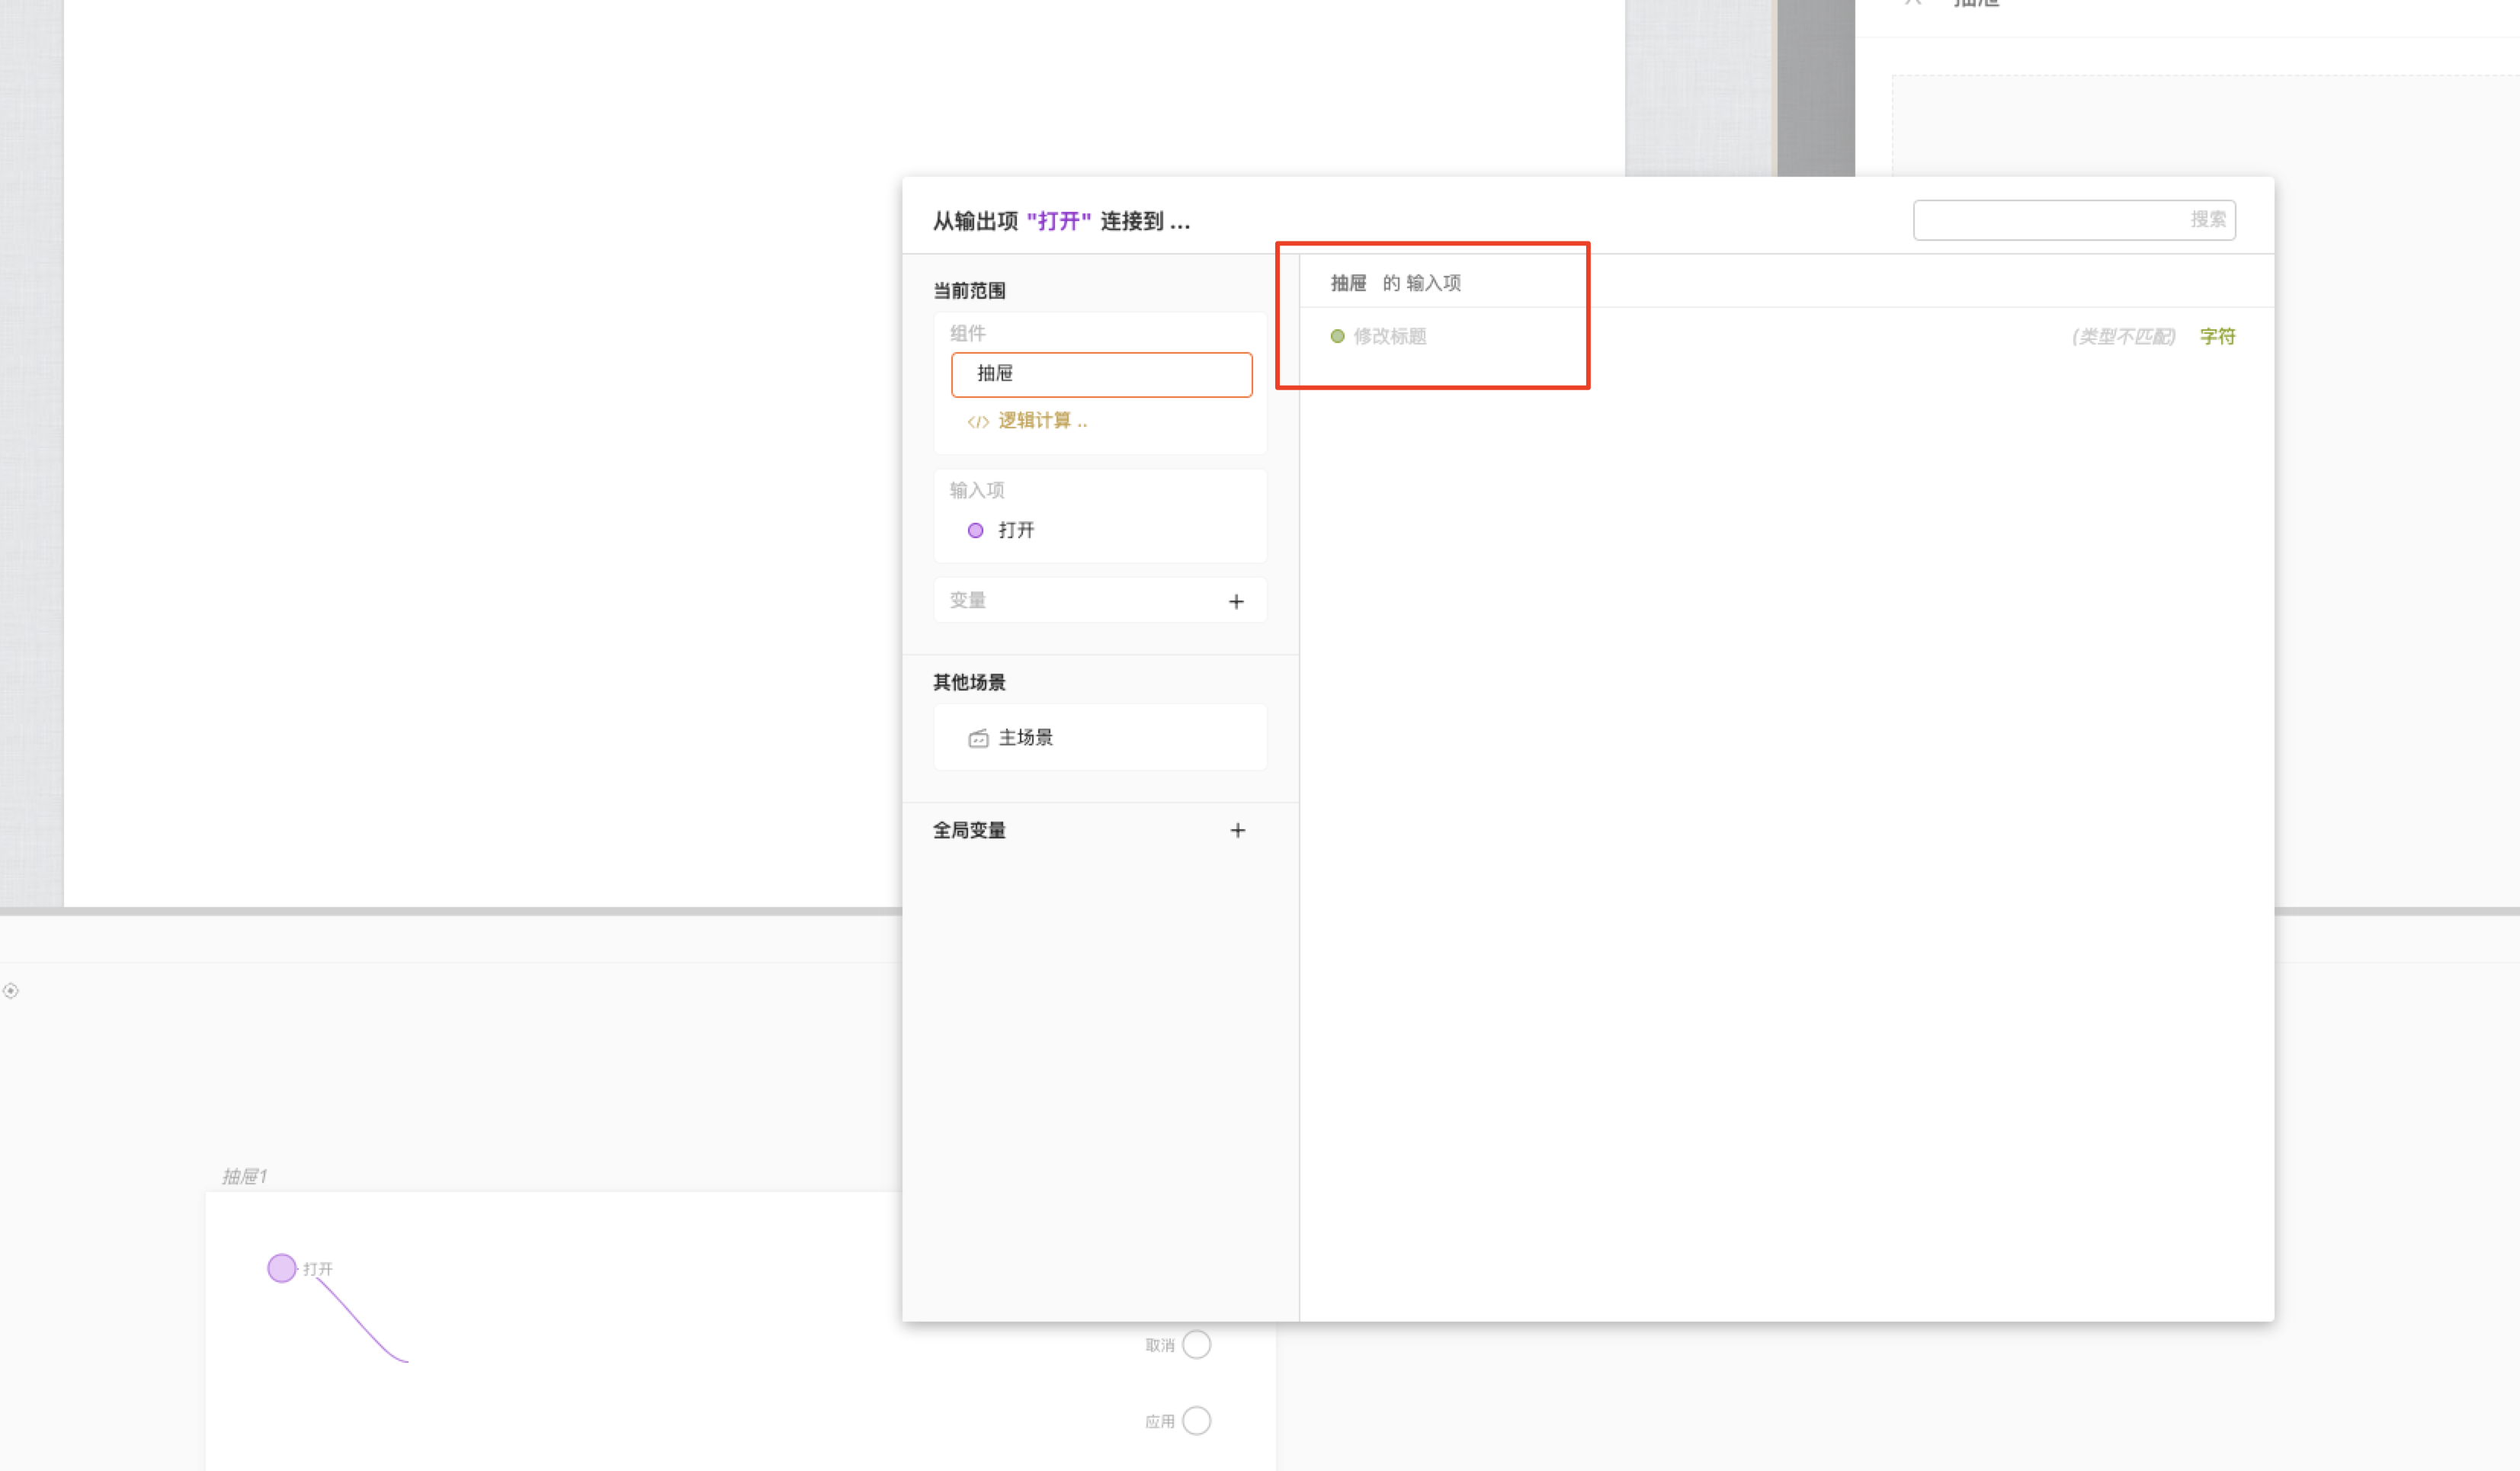
Task: Click the 逻辑计算 code brackets icon
Action: pos(978,422)
